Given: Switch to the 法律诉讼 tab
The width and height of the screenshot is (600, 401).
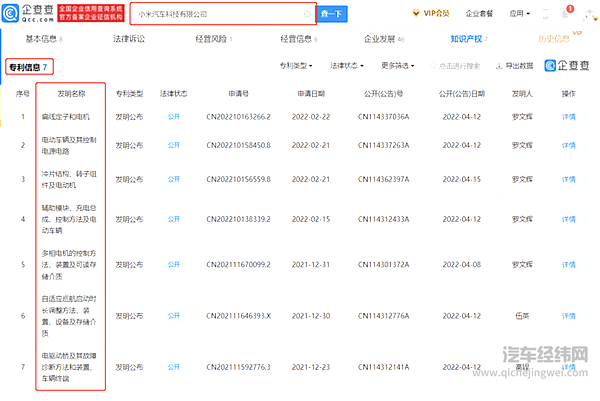Looking at the screenshot, I should point(129,39).
